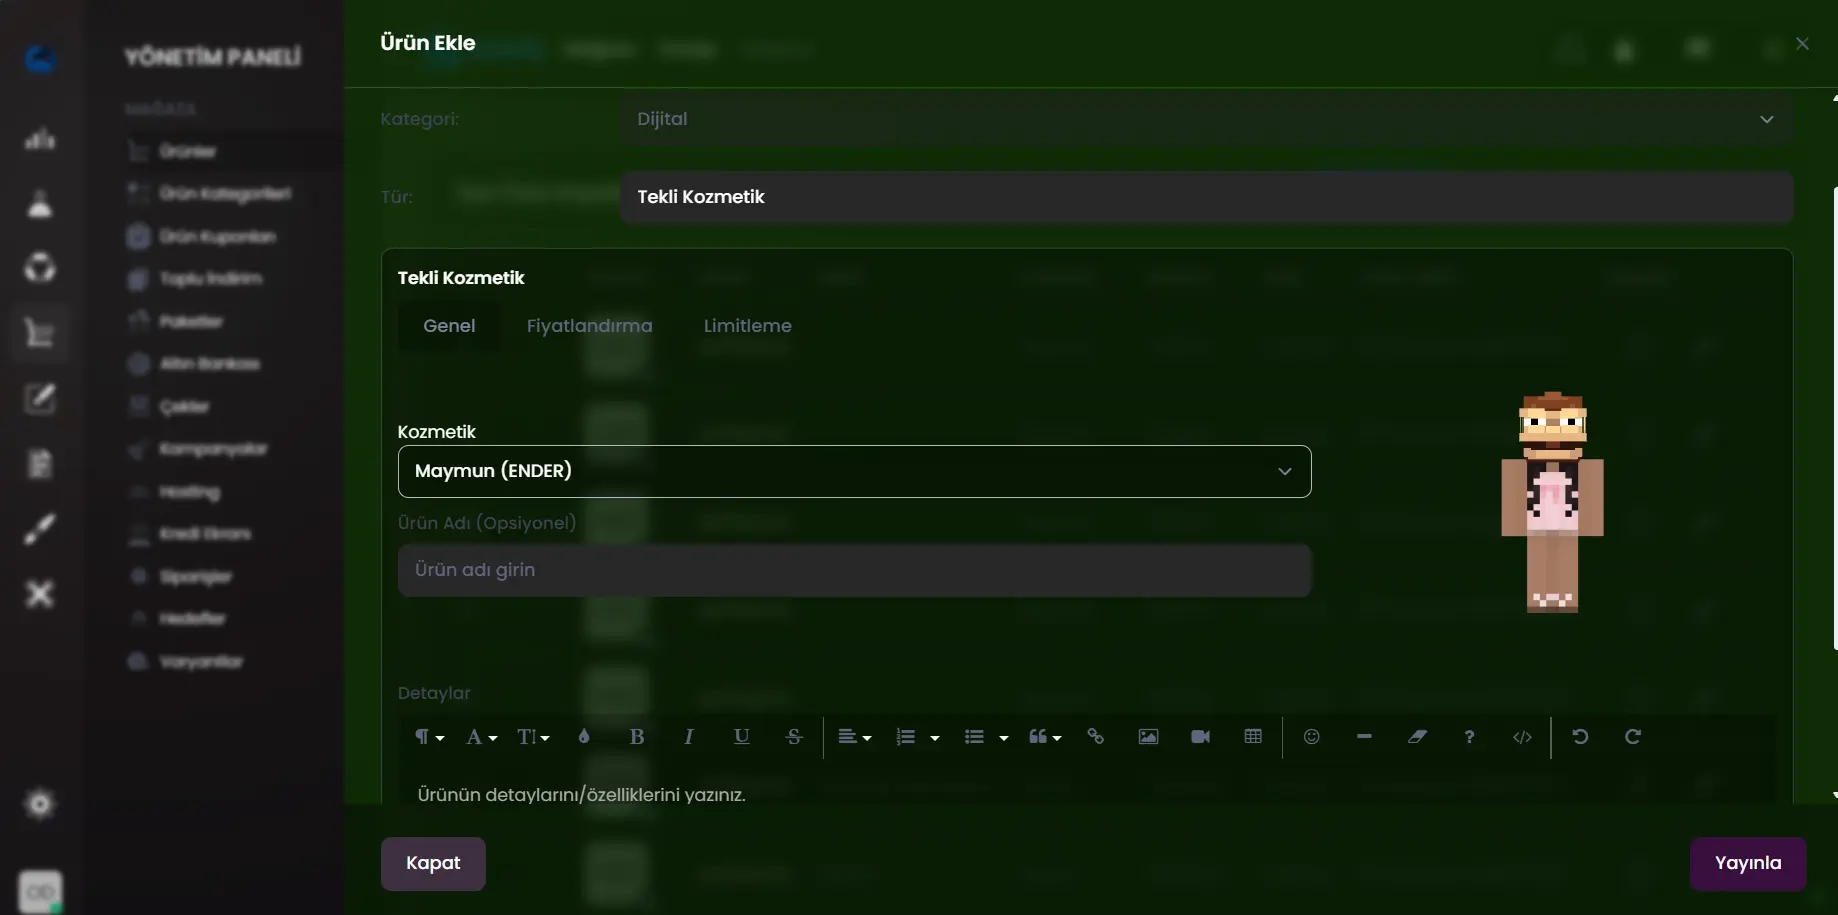
Task: Open the blockquote dropdown
Action: coord(1045,737)
